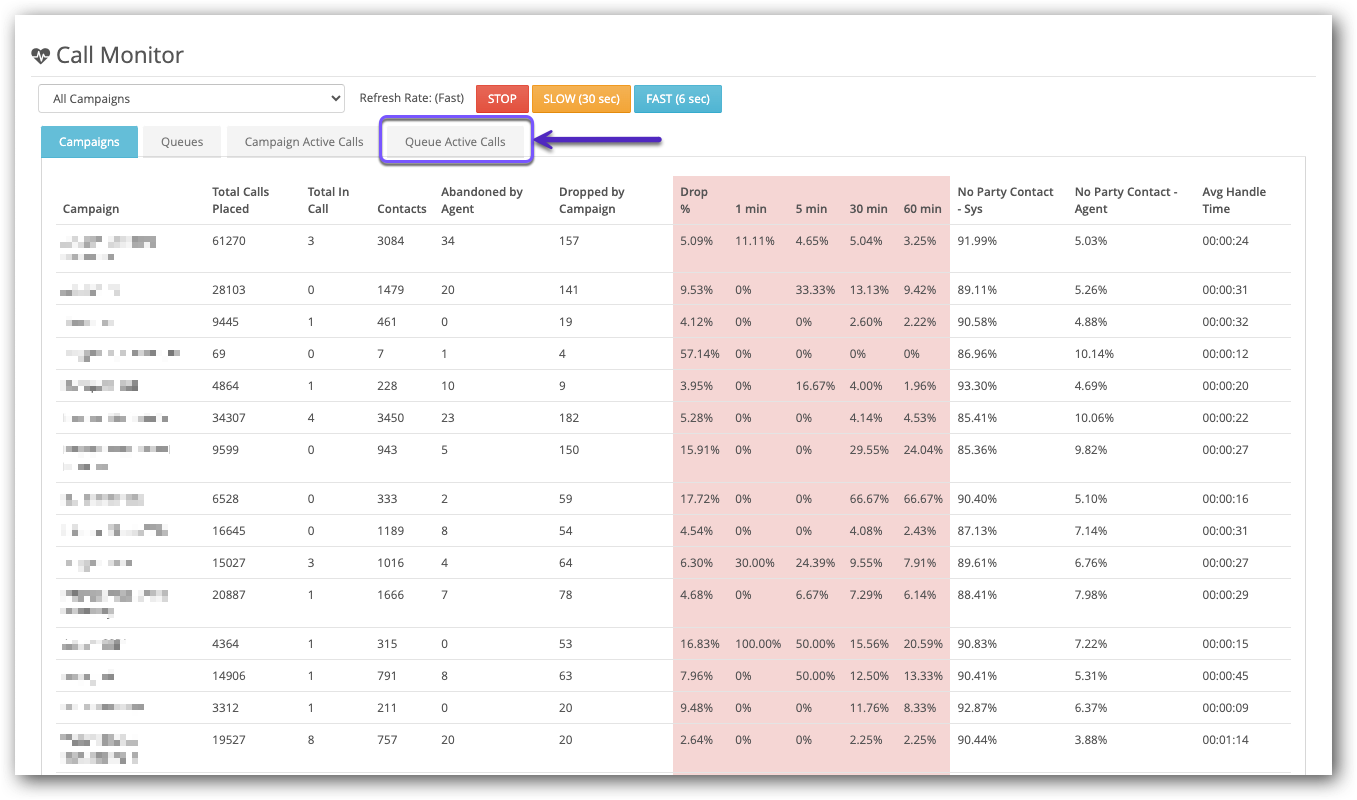Click the Dropped by Campaign column header
This screenshot has width=1357, height=800.
point(591,199)
